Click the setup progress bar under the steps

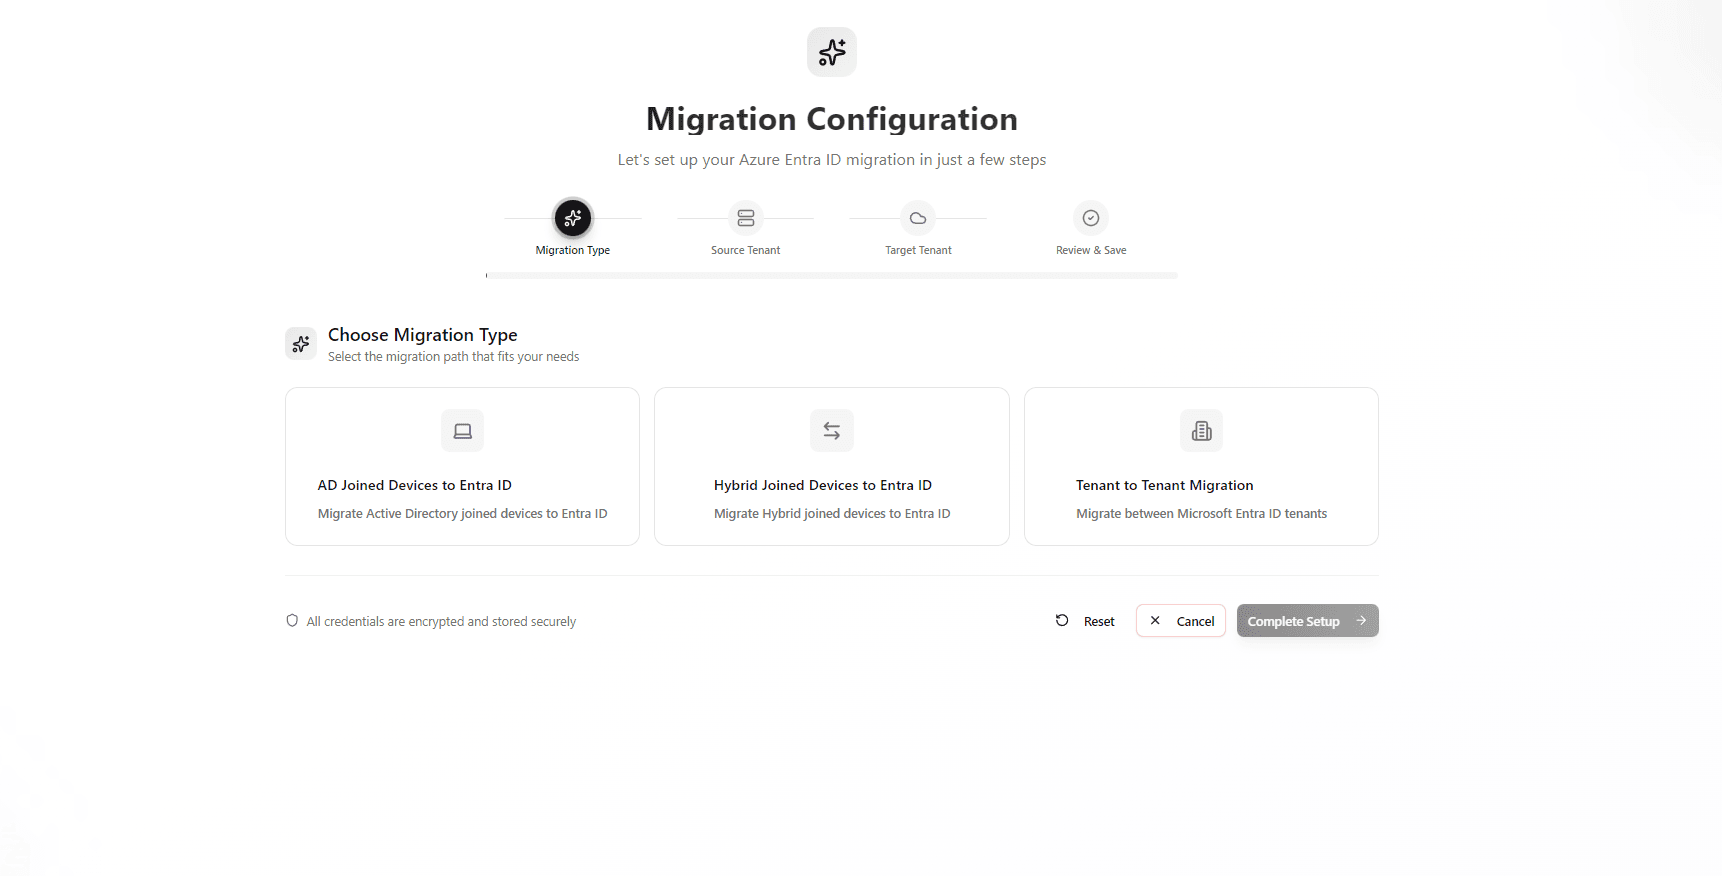coord(832,275)
